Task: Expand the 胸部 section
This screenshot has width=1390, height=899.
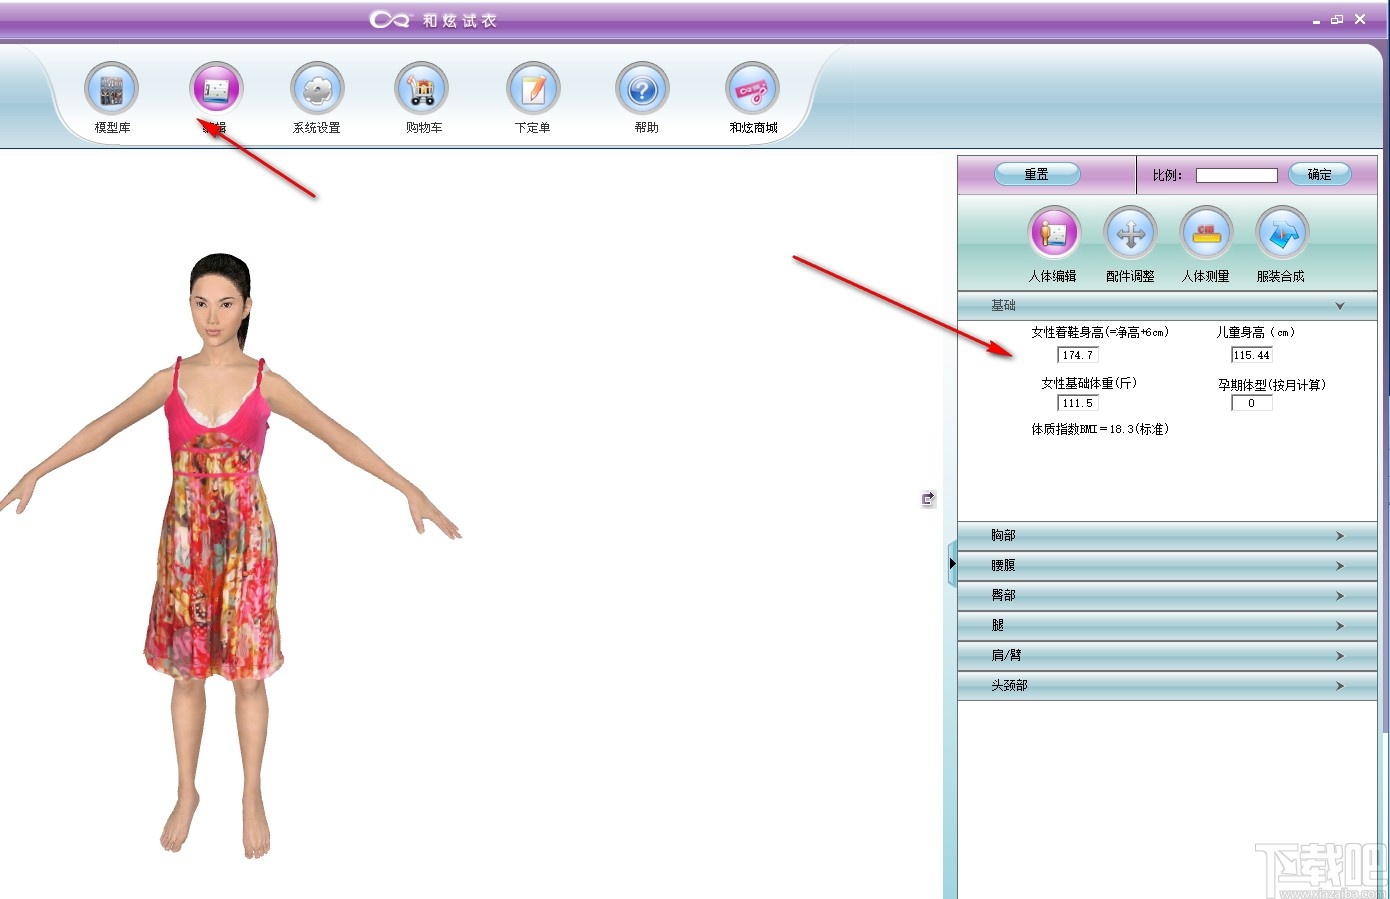Action: pyautogui.click(x=1167, y=536)
